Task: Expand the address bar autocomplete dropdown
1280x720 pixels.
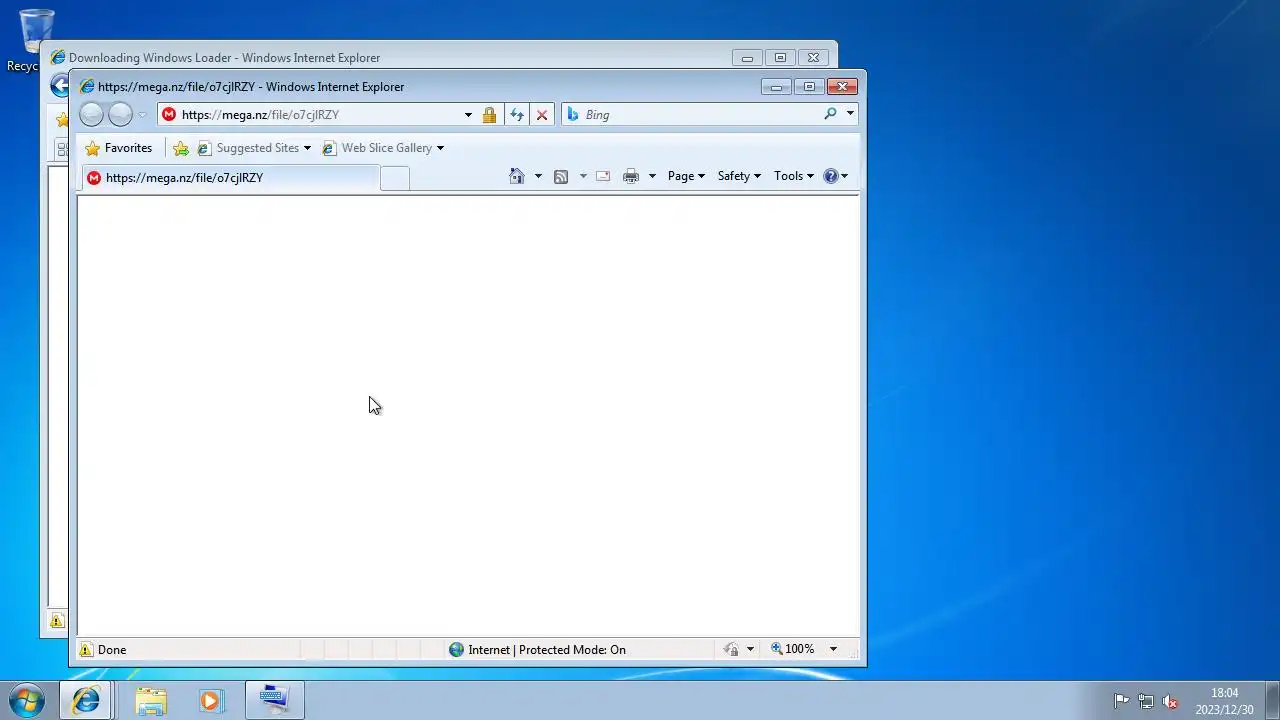Action: [468, 115]
